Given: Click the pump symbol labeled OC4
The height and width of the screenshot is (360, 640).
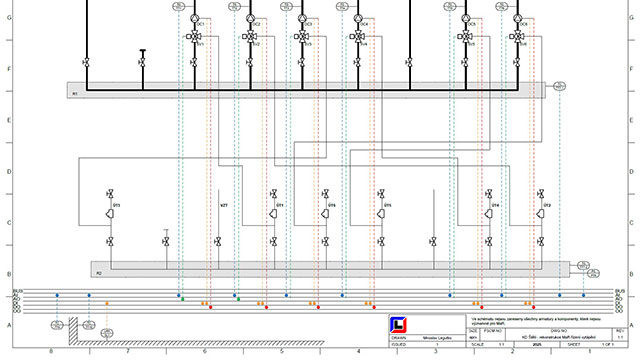Looking at the screenshot, I should click(x=358, y=18).
